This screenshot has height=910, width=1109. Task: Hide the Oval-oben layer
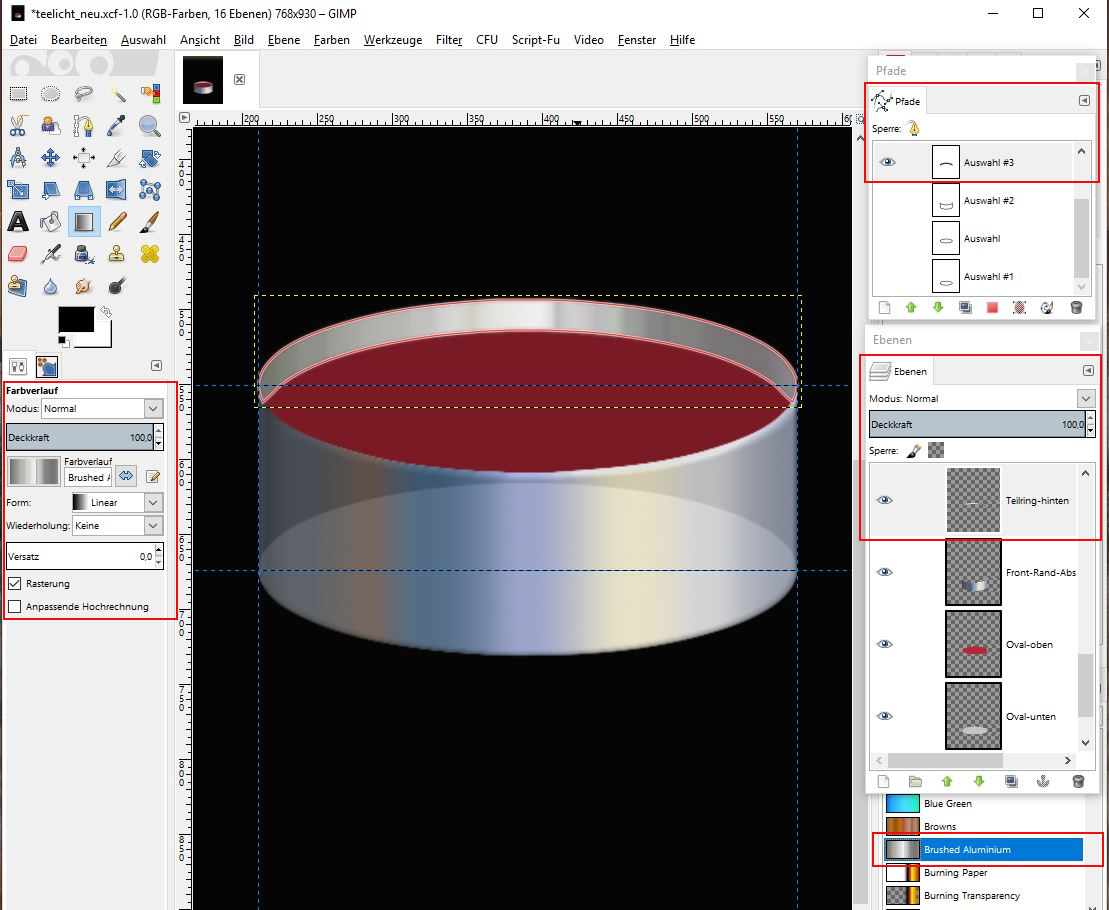[x=884, y=645]
